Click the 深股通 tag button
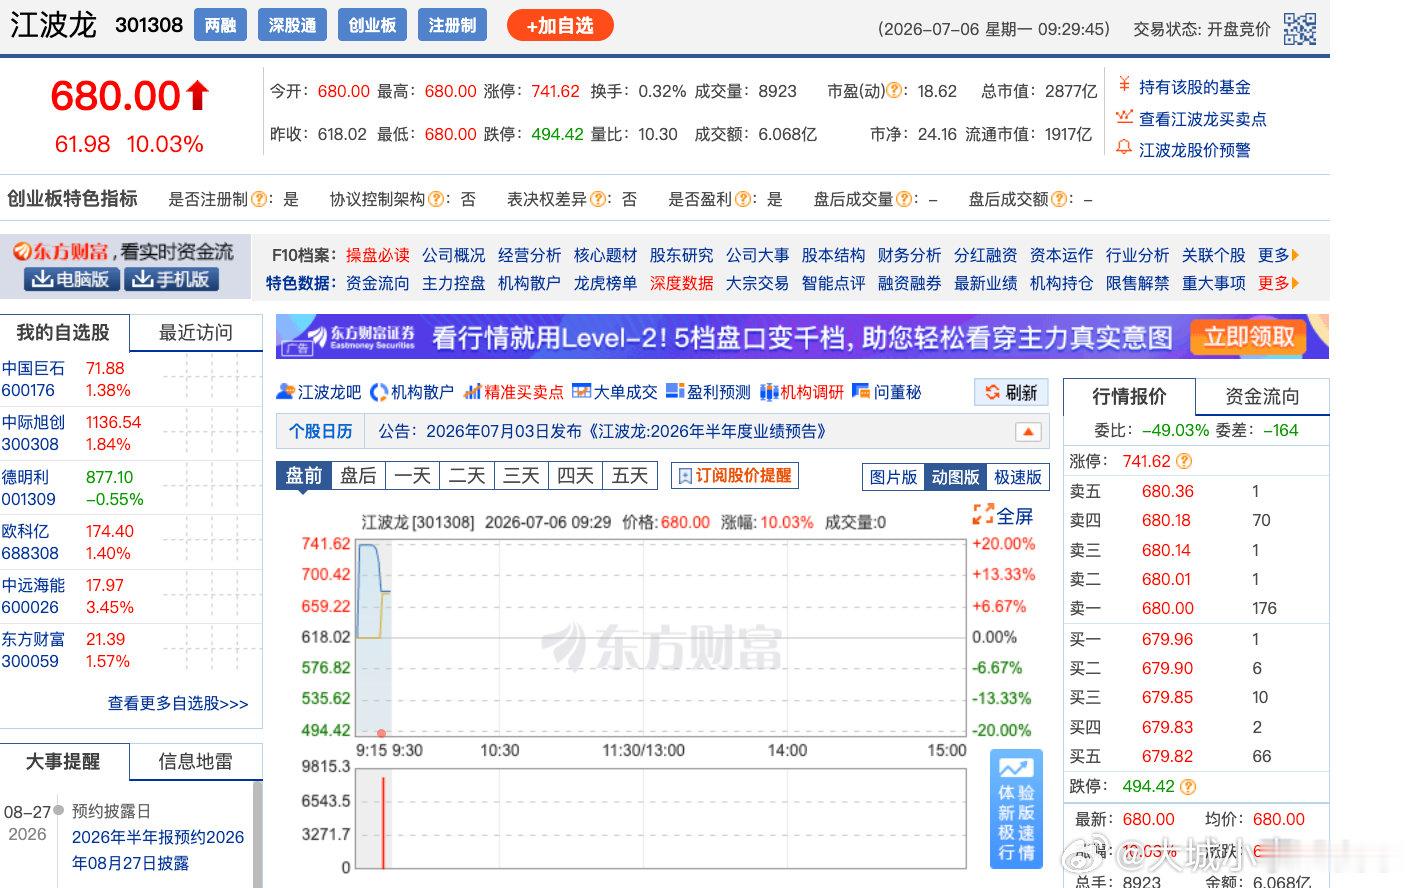The height and width of the screenshot is (888, 1406). coord(292,25)
